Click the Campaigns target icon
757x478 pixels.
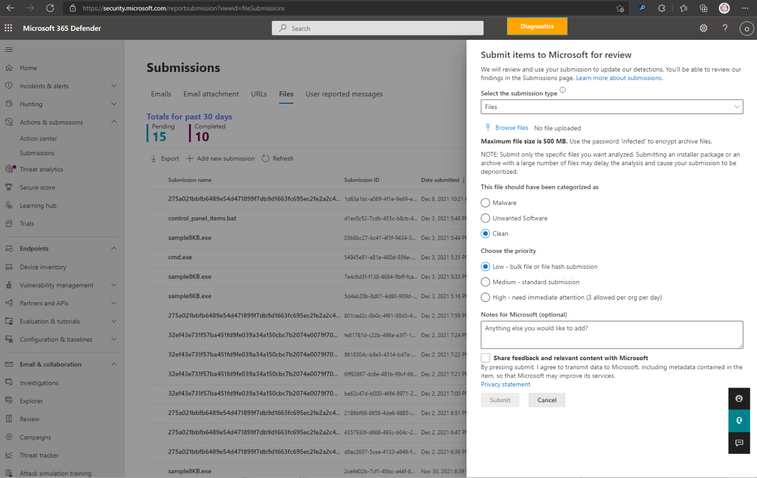coord(9,437)
